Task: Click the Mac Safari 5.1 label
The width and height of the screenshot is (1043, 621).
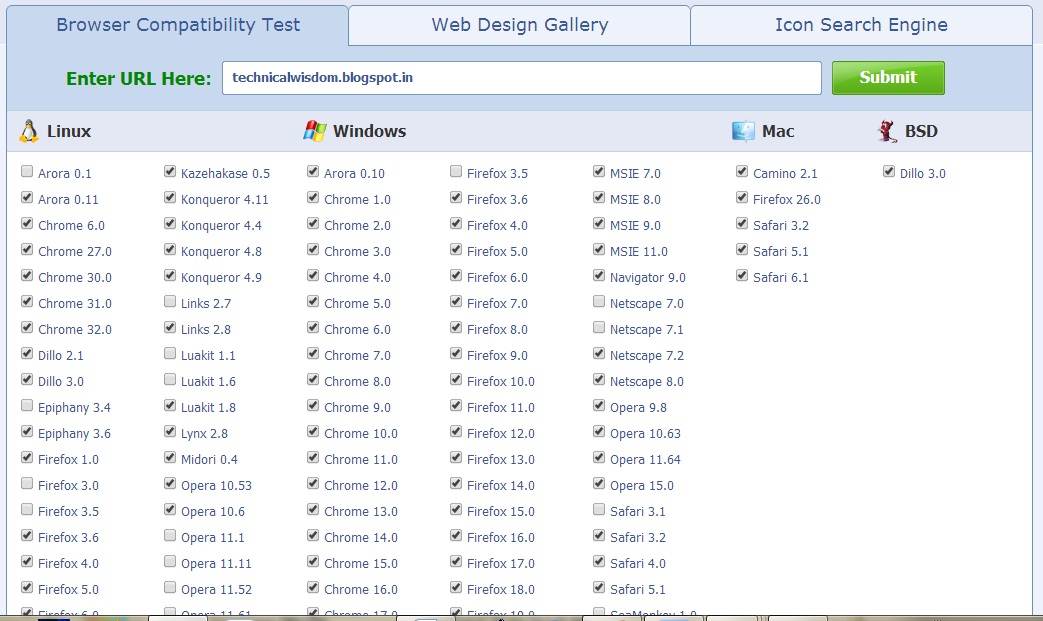Action: click(x=780, y=251)
